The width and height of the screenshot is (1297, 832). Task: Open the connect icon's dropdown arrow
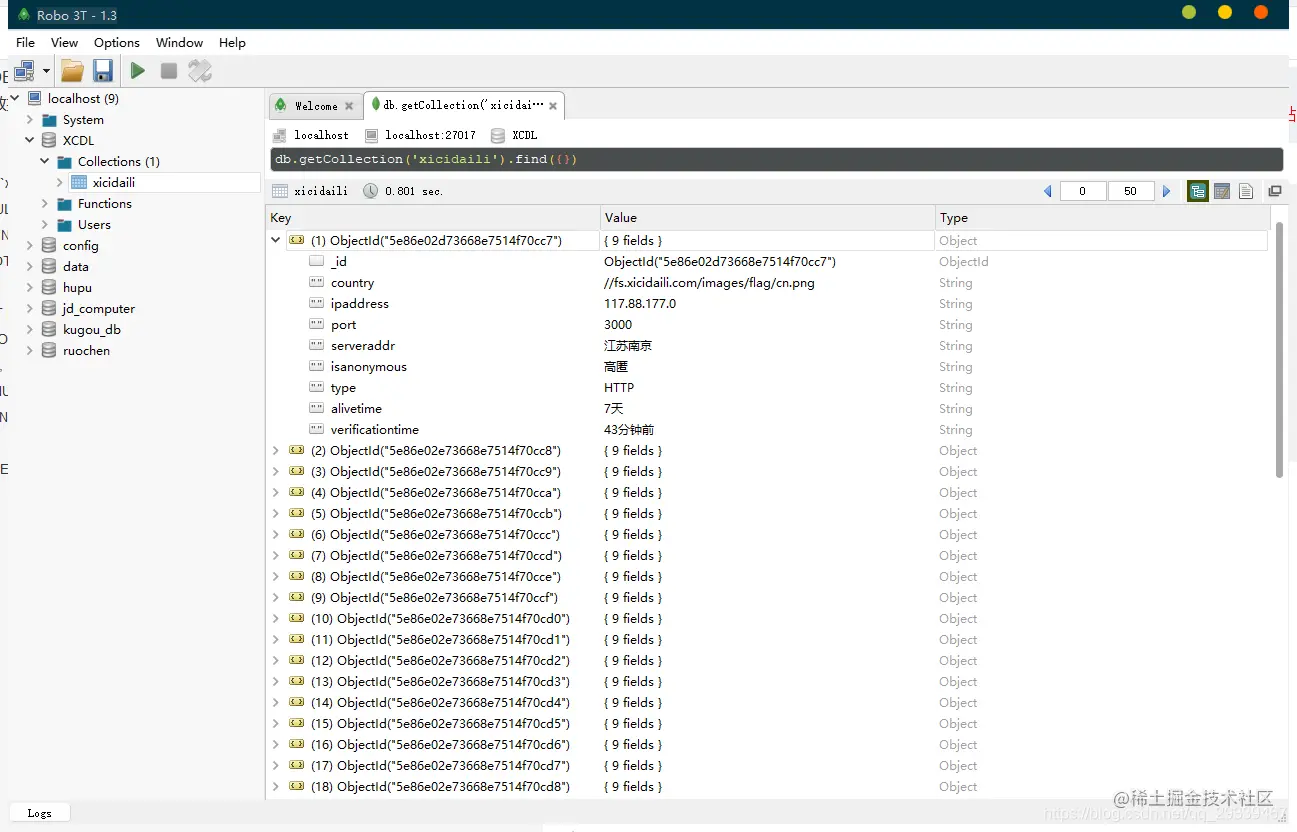click(x=46, y=71)
